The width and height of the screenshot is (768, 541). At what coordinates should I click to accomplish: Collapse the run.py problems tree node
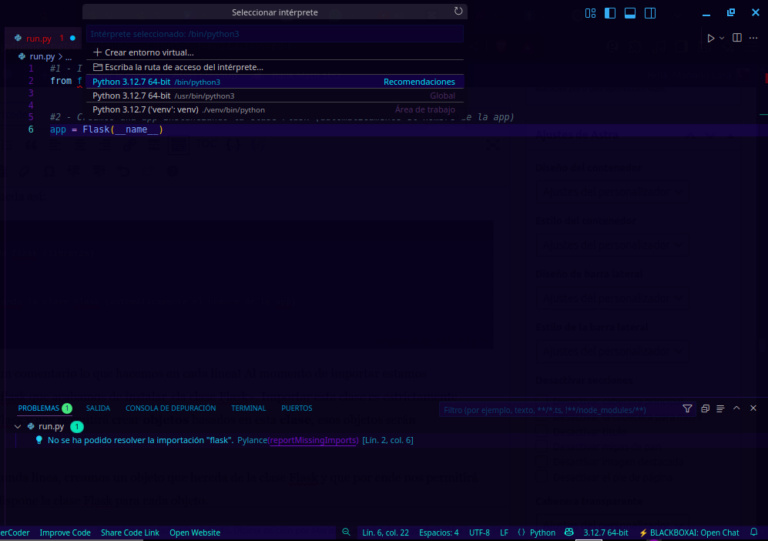click(x=19, y=426)
